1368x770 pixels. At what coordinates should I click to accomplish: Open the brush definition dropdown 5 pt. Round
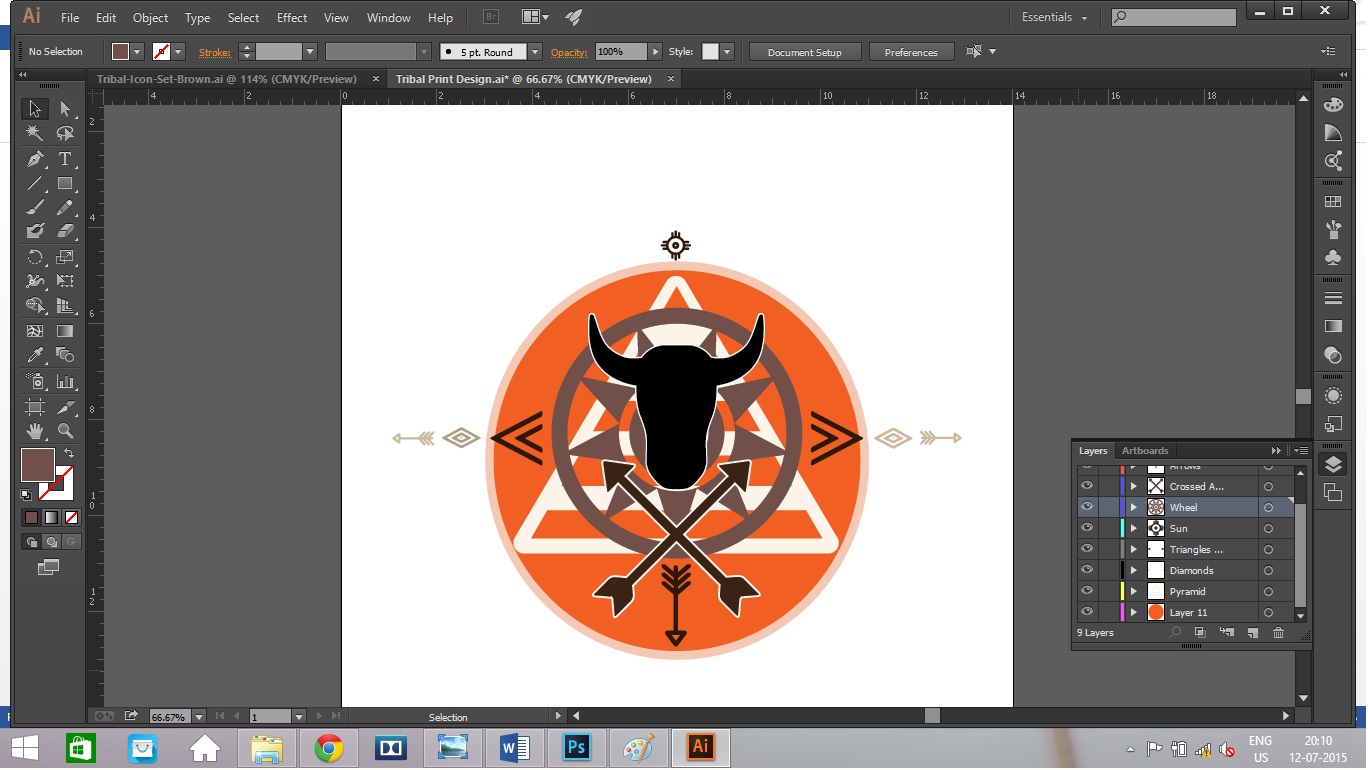point(535,52)
